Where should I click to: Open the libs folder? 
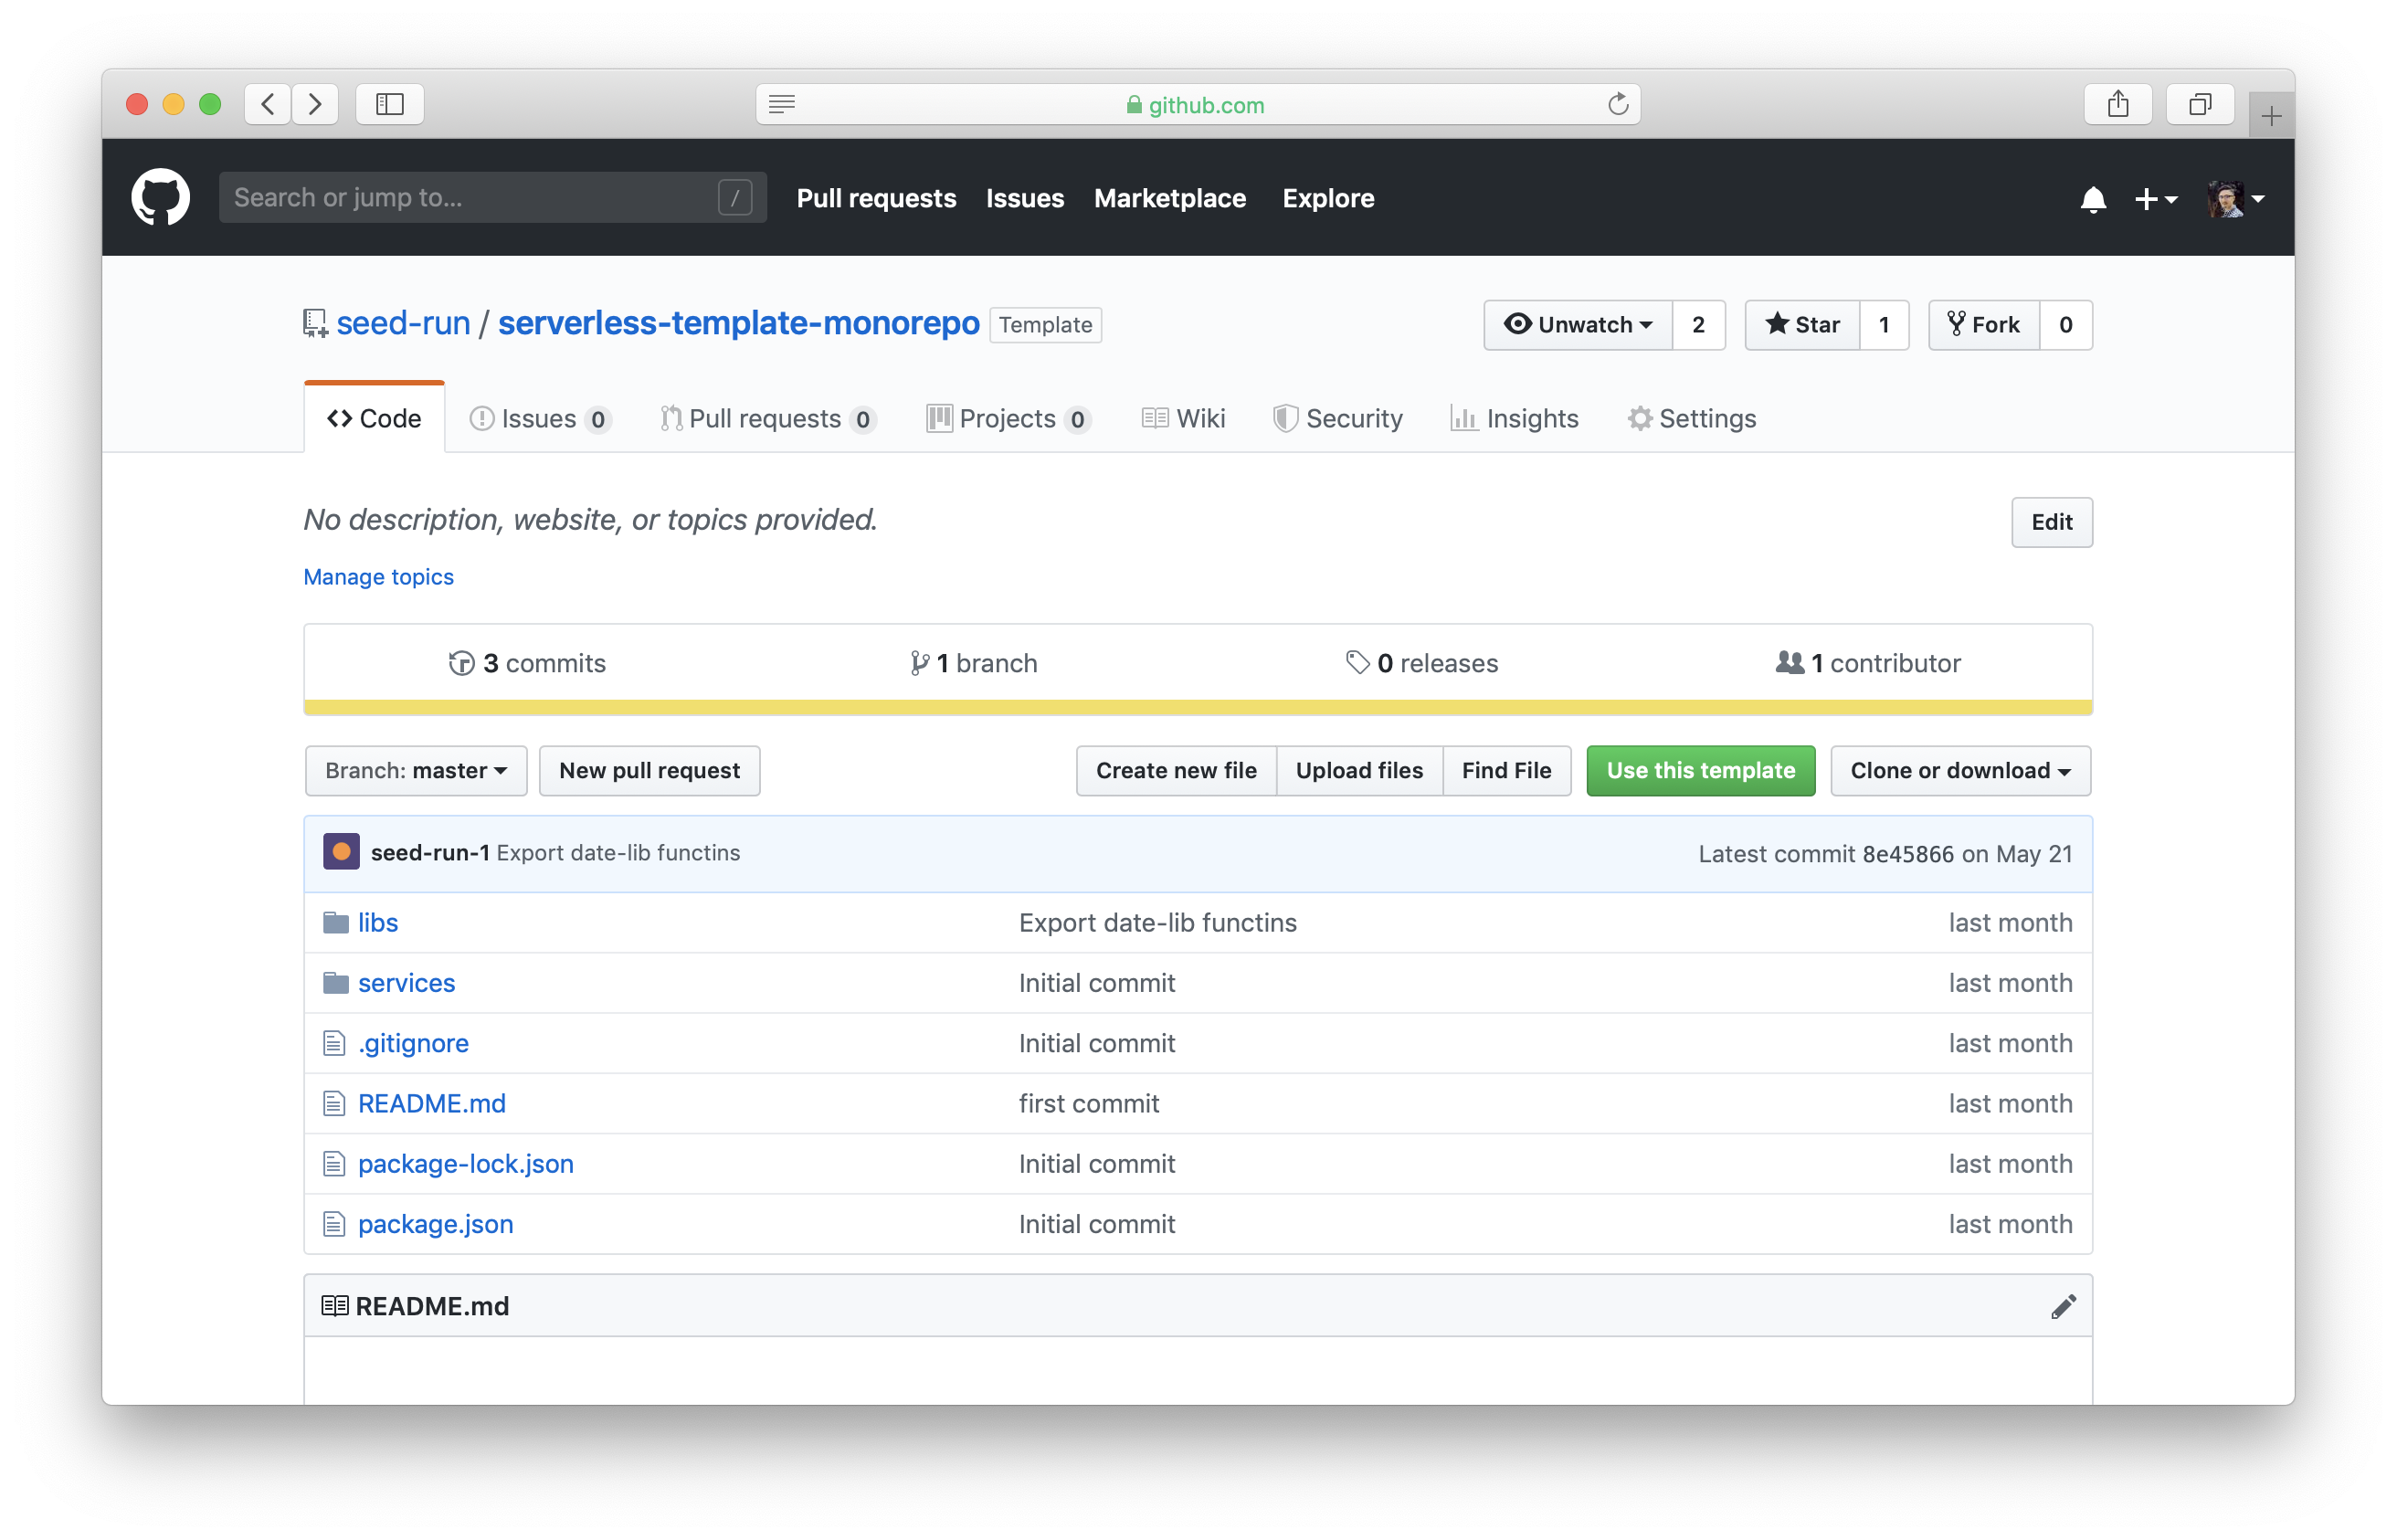coord(377,922)
